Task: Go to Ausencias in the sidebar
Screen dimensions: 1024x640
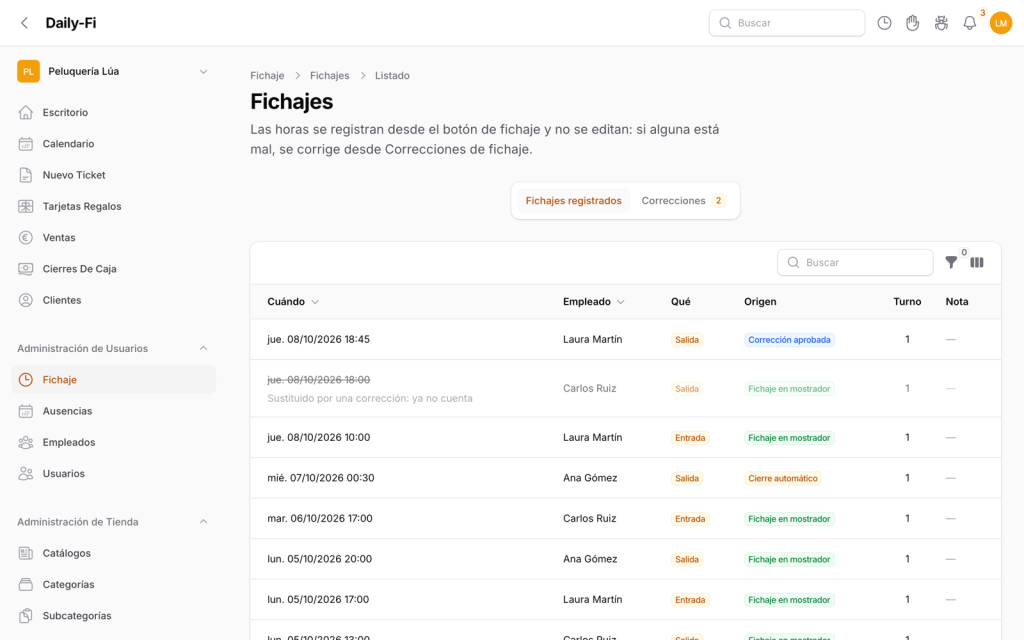Action: coord(114,411)
